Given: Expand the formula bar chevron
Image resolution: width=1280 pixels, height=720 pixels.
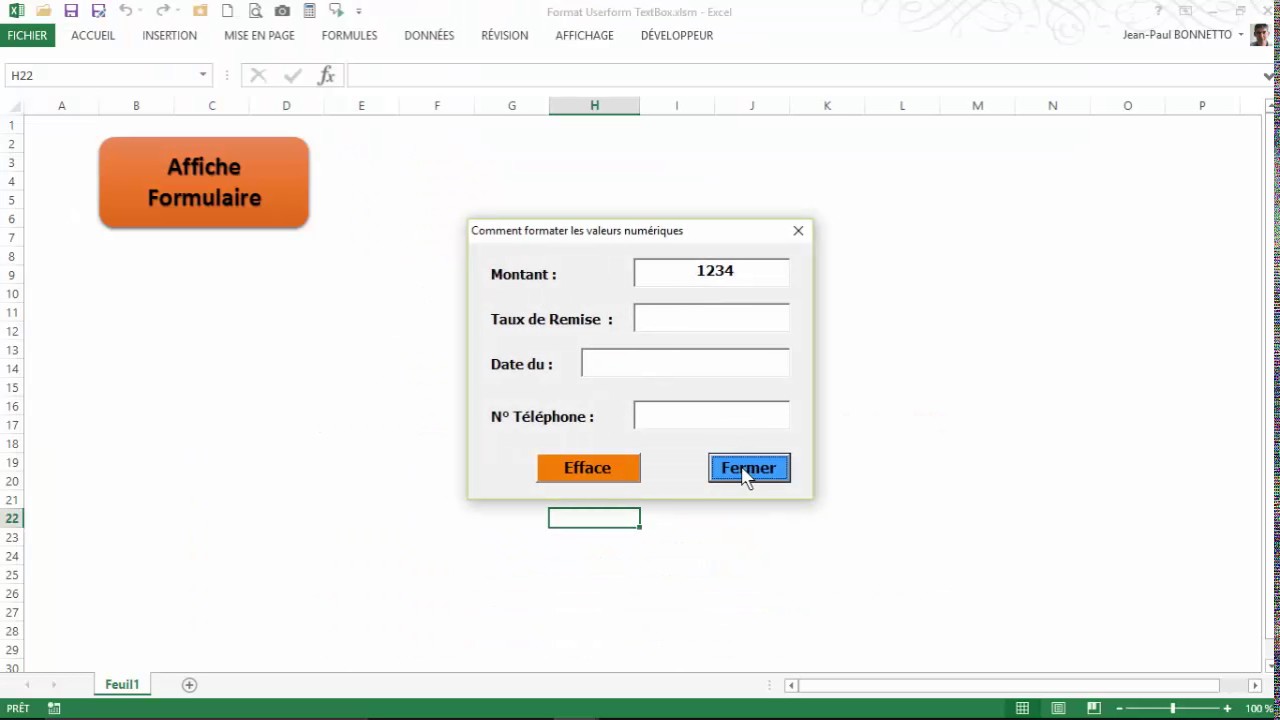Looking at the screenshot, I should [1271, 76].
